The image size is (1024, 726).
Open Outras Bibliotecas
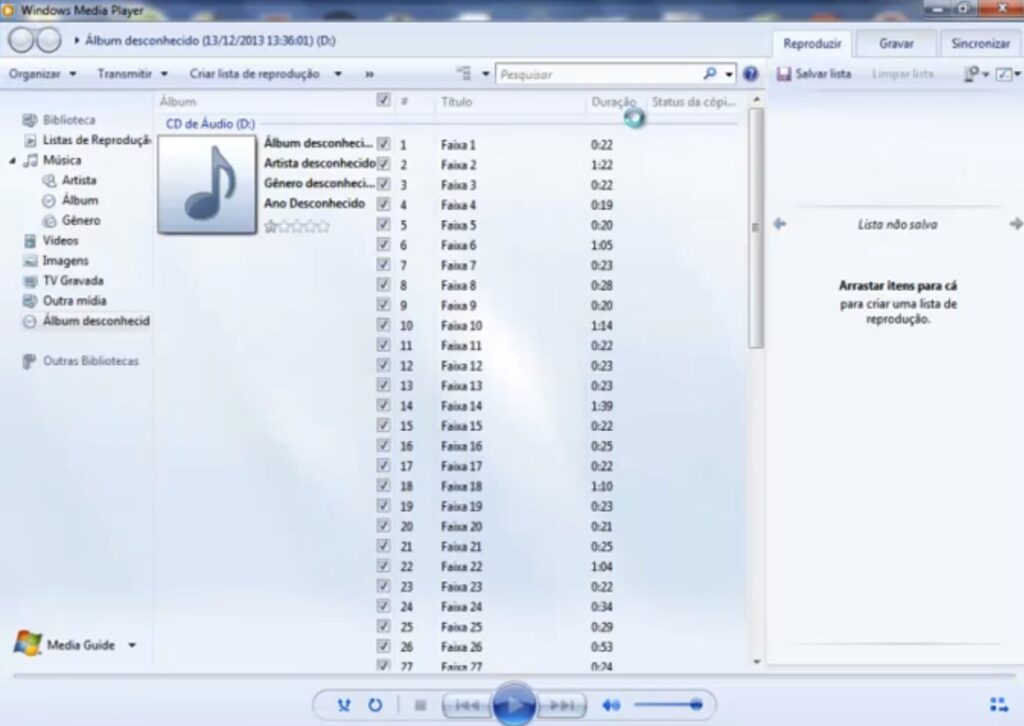coord(90,361)
